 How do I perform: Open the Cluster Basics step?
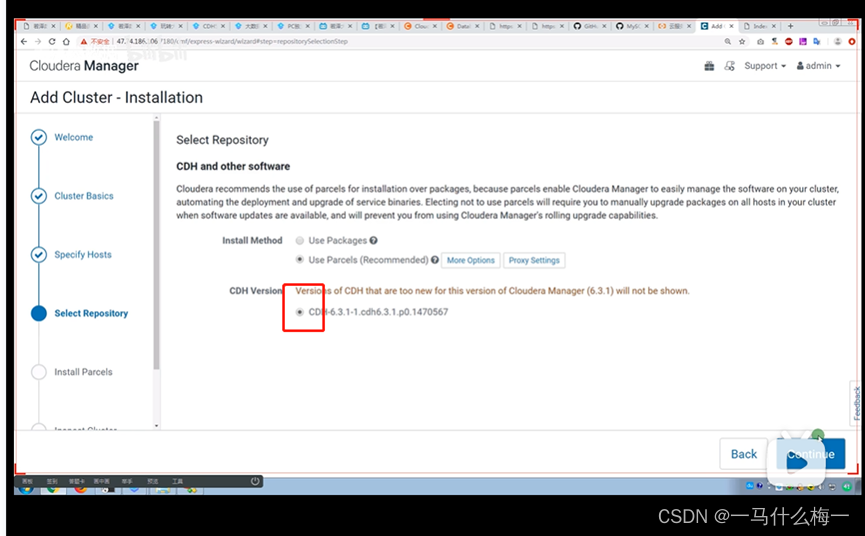(x=84, y=196)
